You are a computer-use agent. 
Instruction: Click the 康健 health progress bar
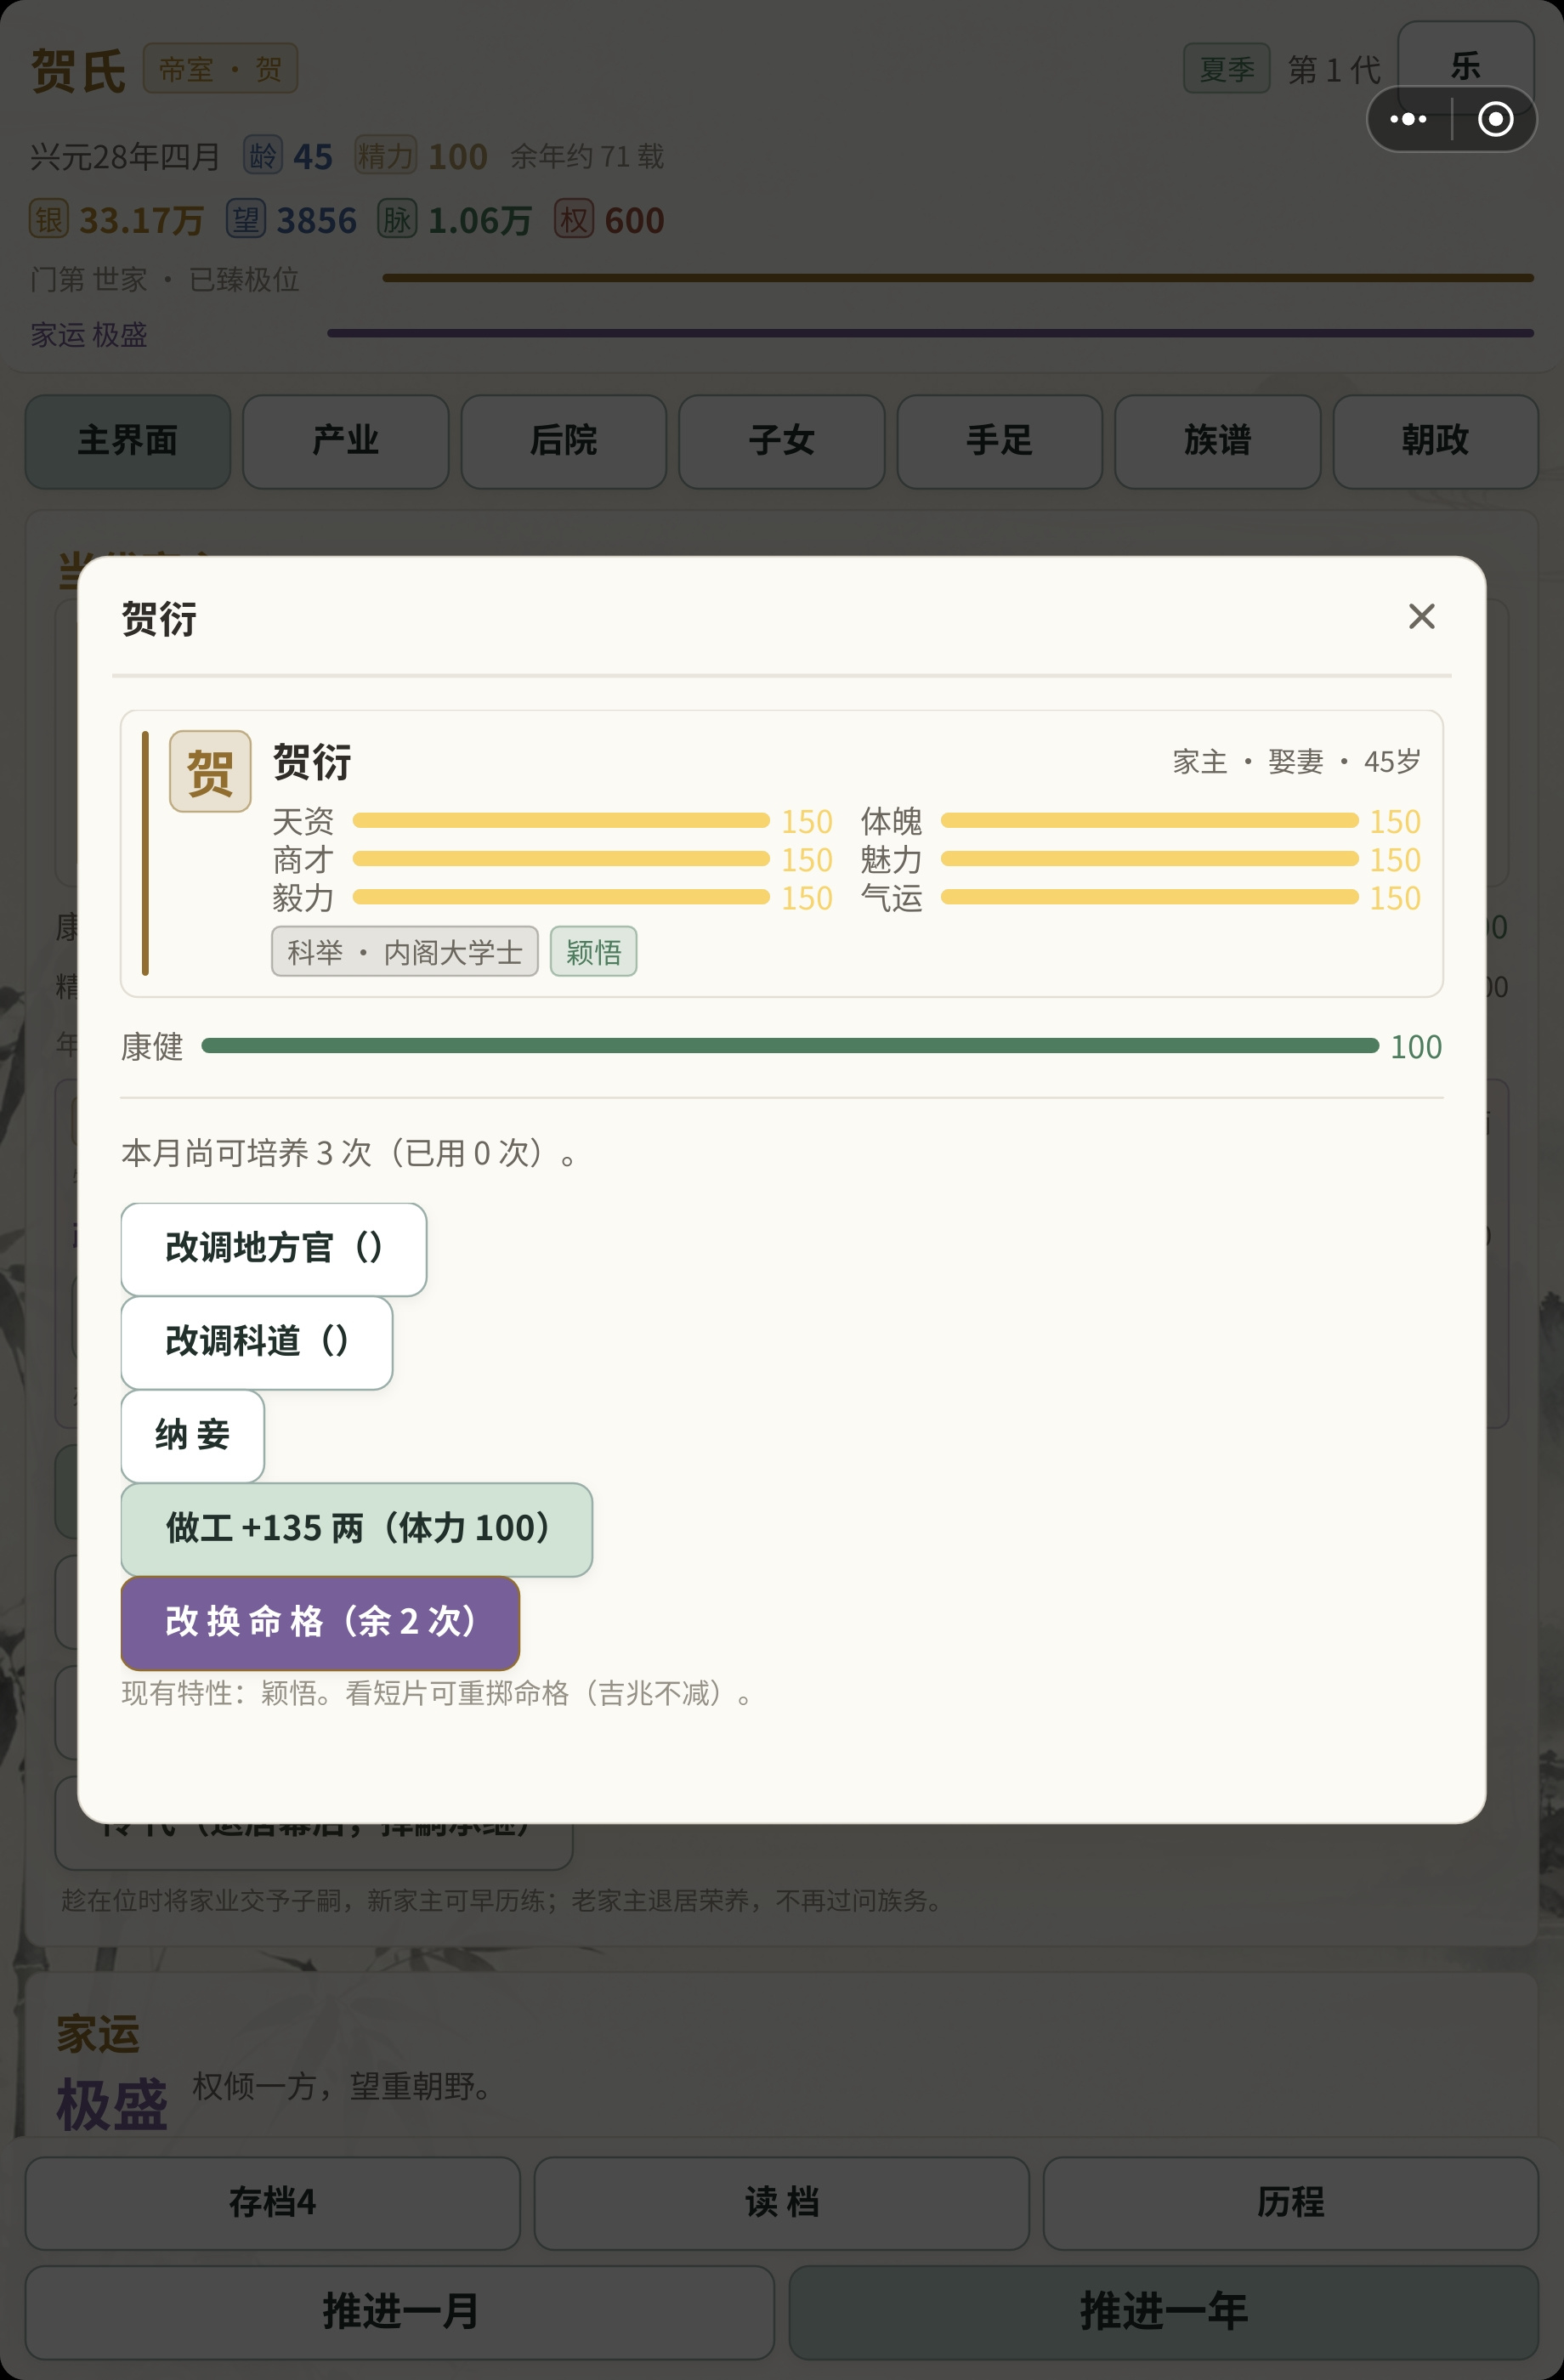point(790,1046)
